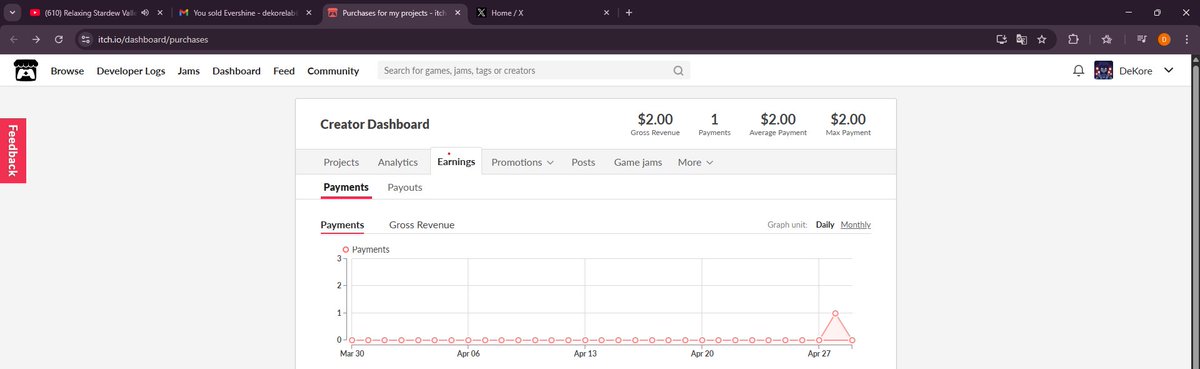Set the graph unit to Monthly
Viewport: 1200px width, 369px height.
click(x=856, y=225)
